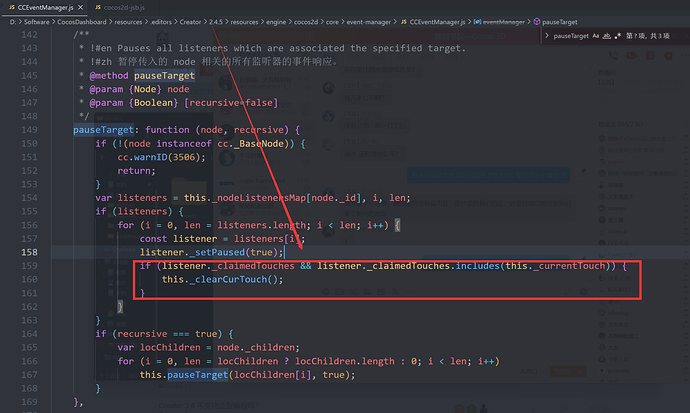The width and height of the screenshot is (690, 413).
Task: Click line number 142 in the gutter
Action: 29,35
